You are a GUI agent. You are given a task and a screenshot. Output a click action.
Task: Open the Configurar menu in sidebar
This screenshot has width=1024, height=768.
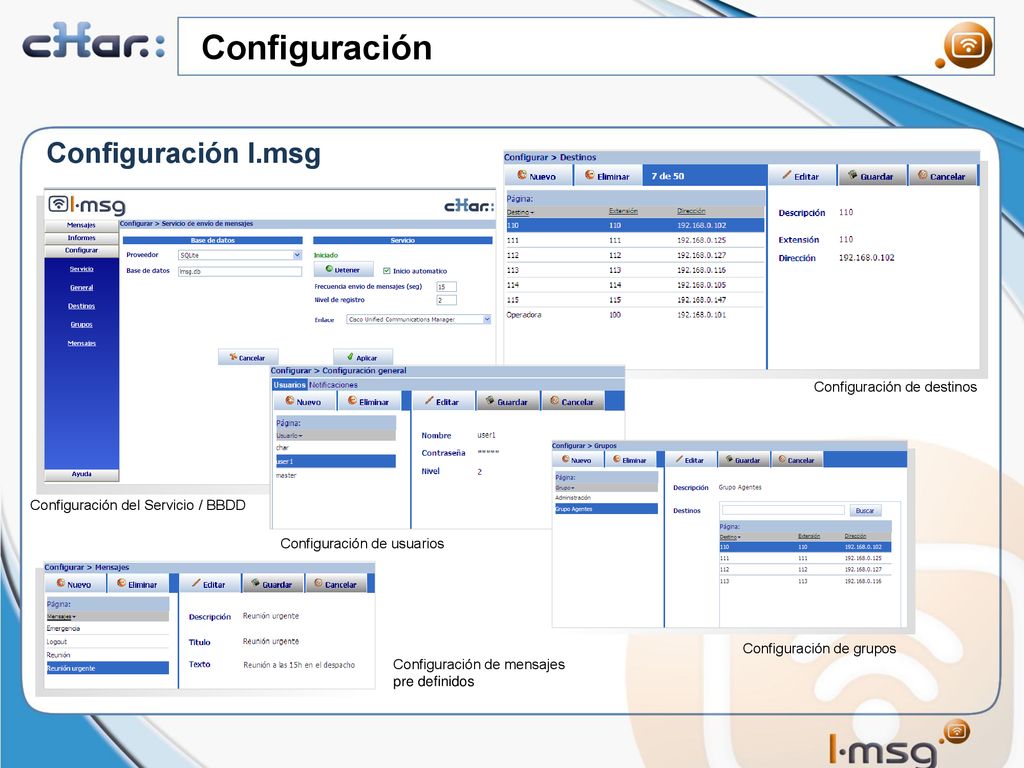coord(81,250)
